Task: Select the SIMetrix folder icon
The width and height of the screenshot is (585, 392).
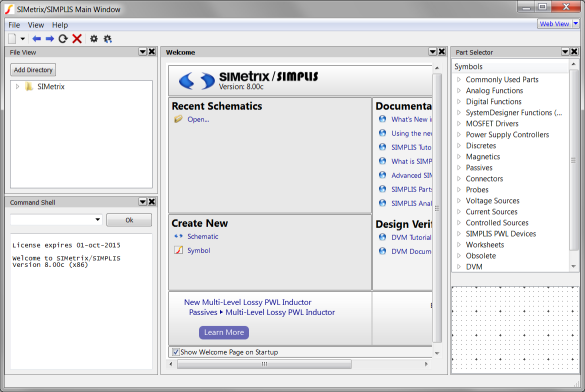Action: click(x=29, y=87)
